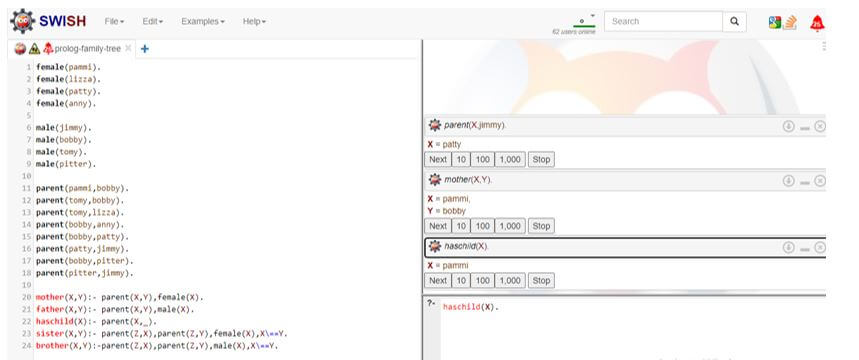Screen dimensions: 859x360
Task: Click the haschild(X) query owl icon
Action: [x=434, y=247]
